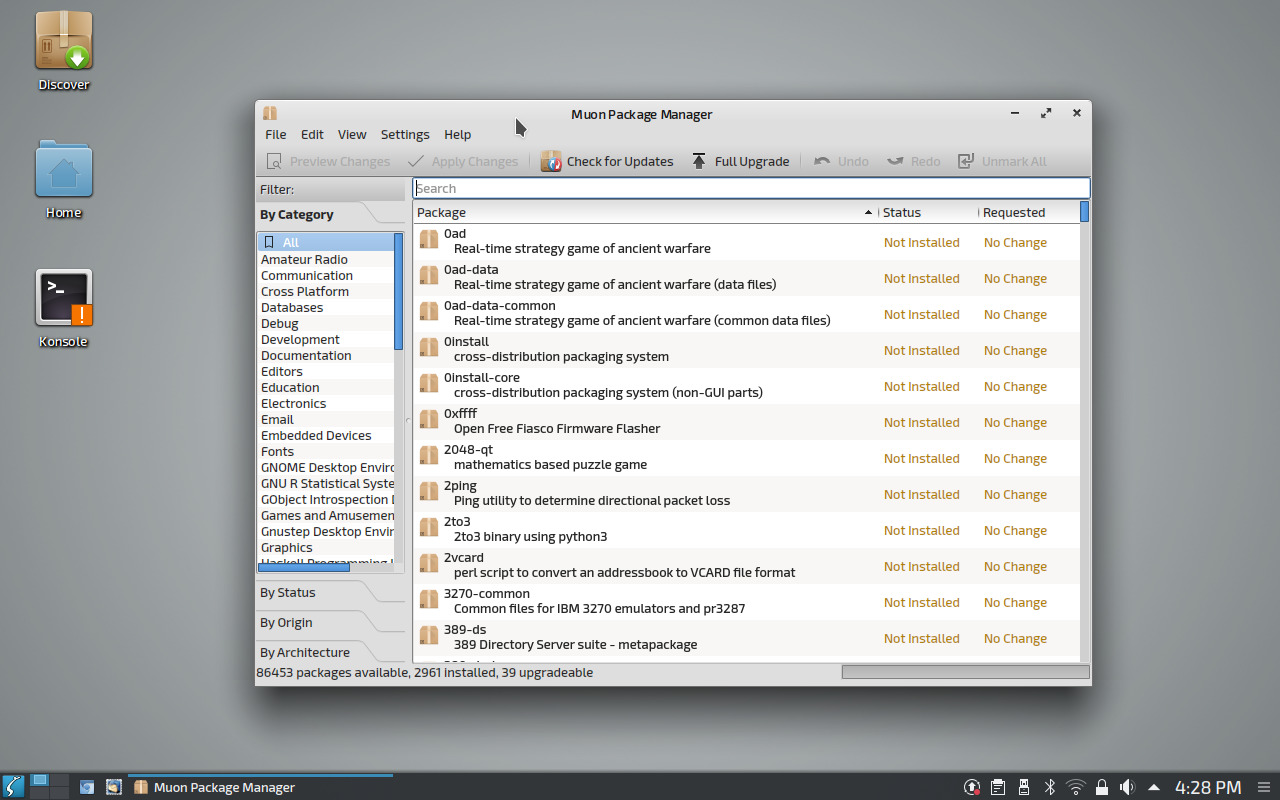This screenshot has width=1280, height=800.
Task: Open the Bluetooth icon in system tray
Action: [1050, 787]
